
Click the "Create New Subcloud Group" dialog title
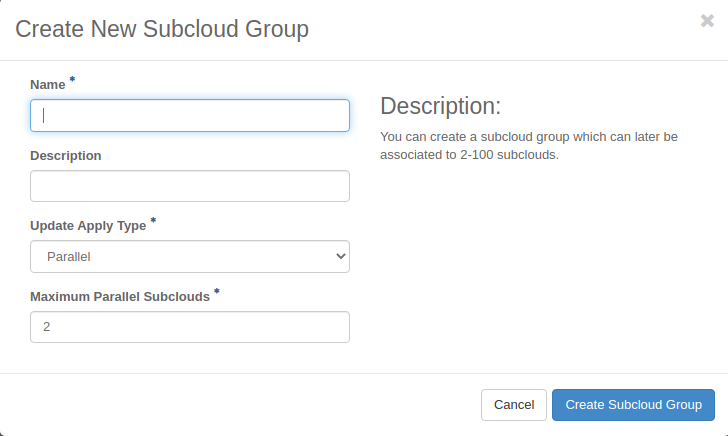[162, 29]
